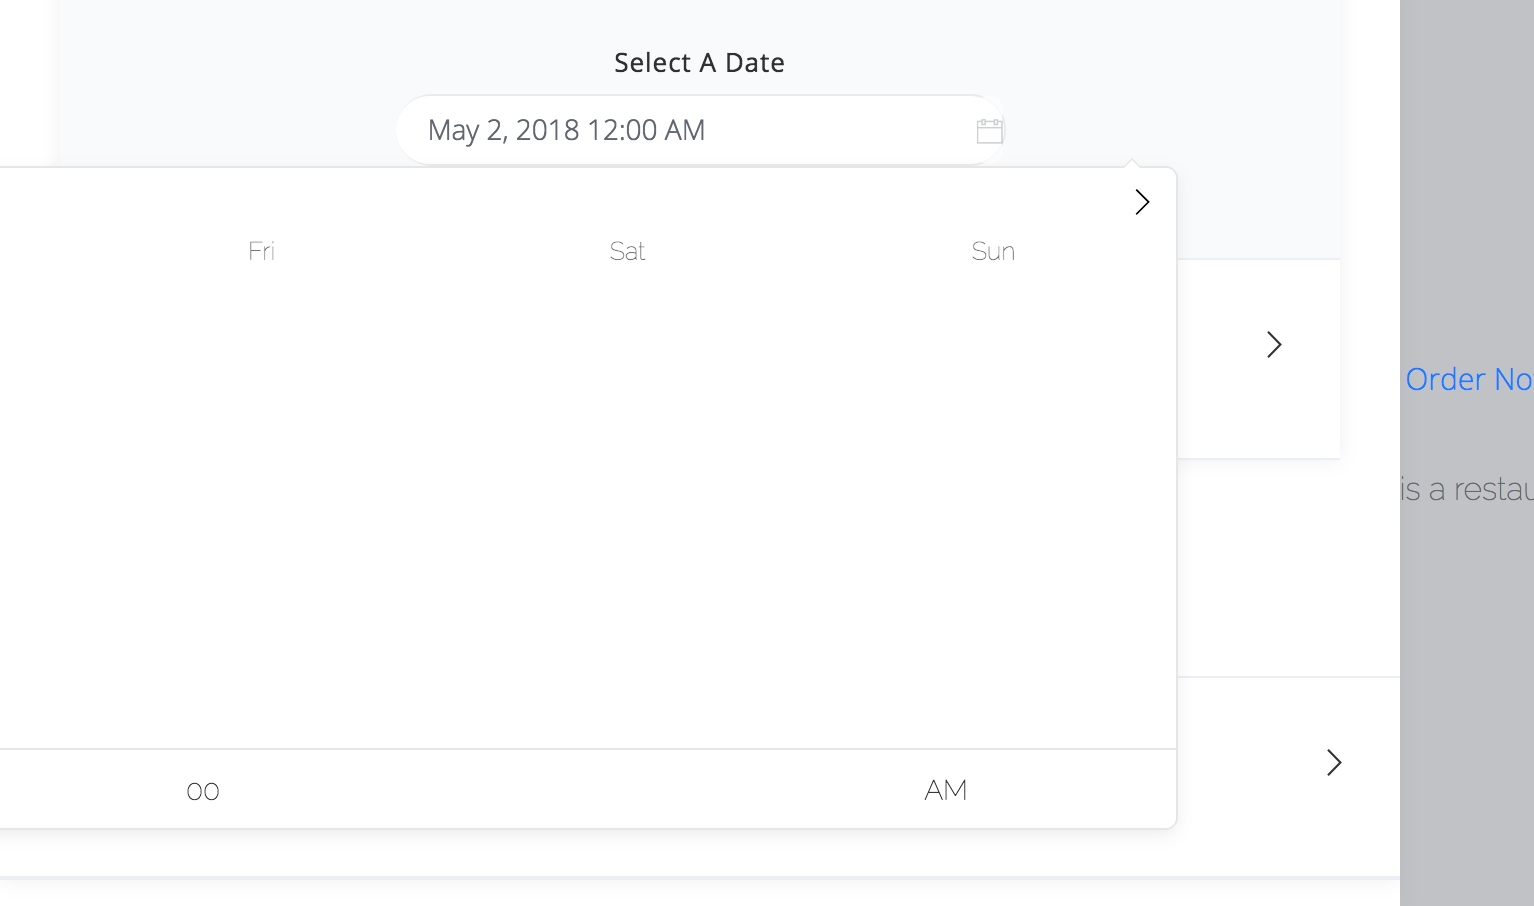Click the Fri weekday label

tap(261, 251)
